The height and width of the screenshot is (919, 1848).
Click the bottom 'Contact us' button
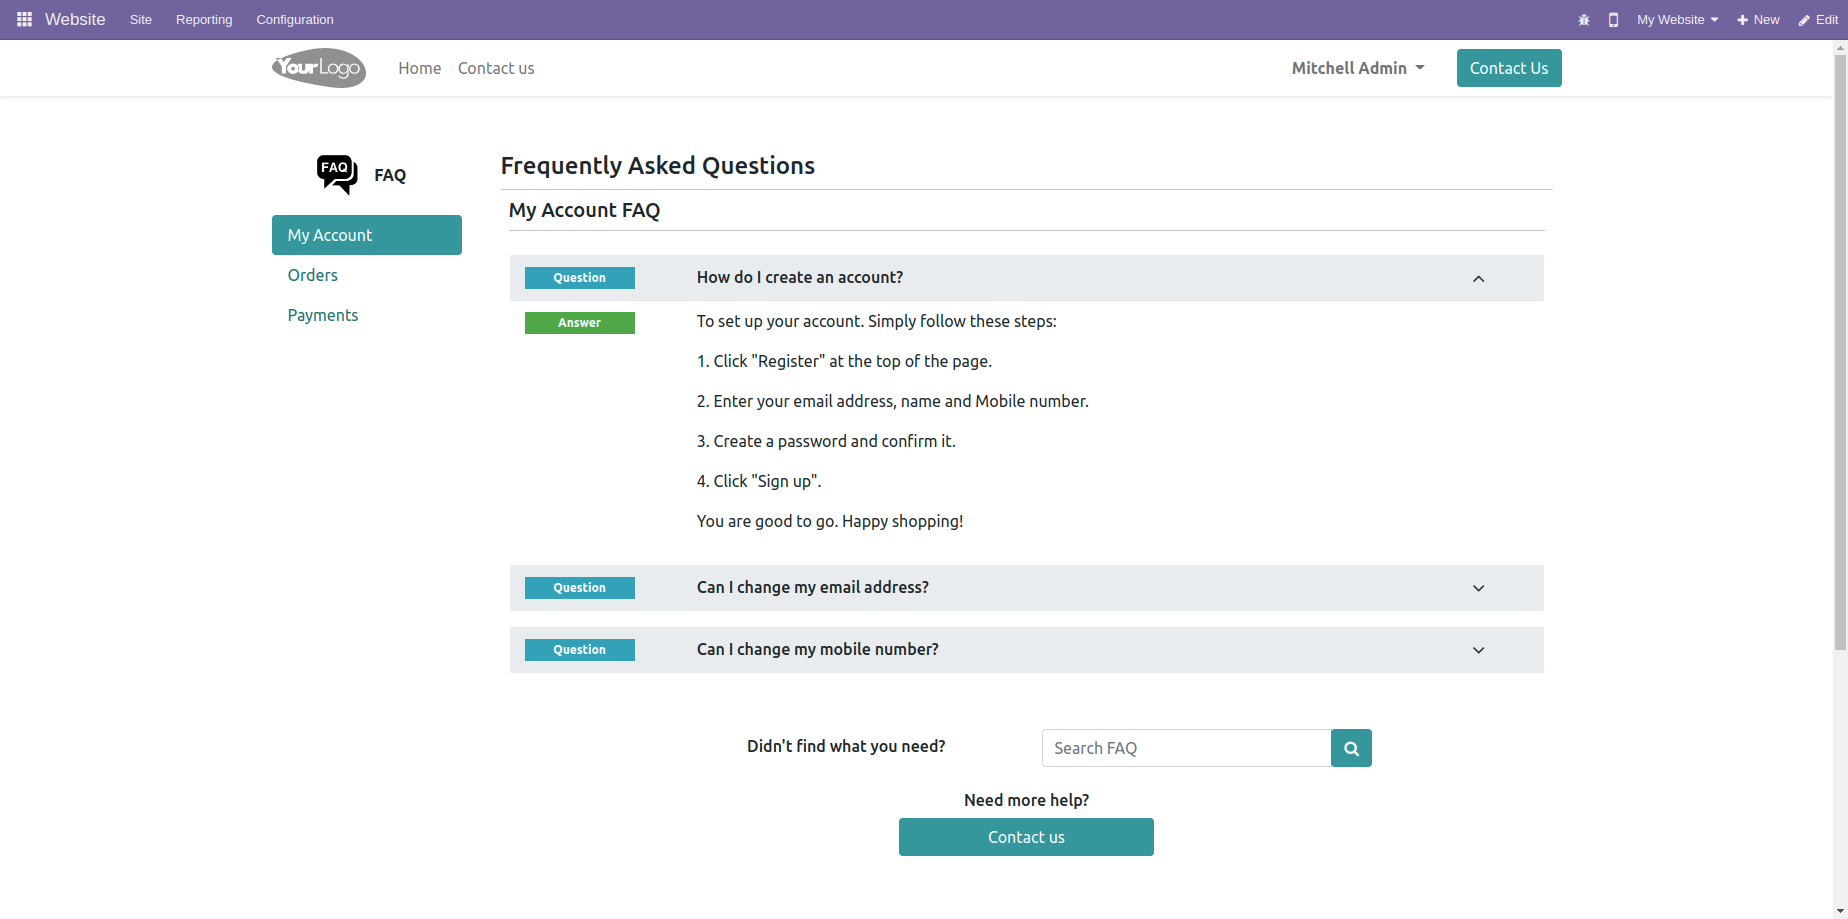click(x=1026, y=837)
